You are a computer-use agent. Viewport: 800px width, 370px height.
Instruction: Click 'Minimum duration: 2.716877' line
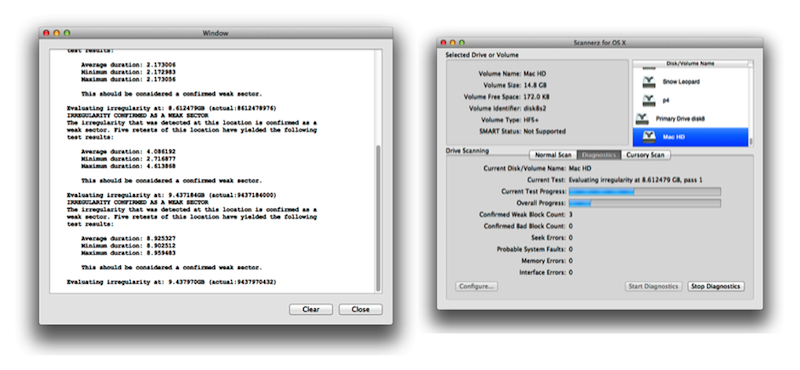tap(128, 159)
